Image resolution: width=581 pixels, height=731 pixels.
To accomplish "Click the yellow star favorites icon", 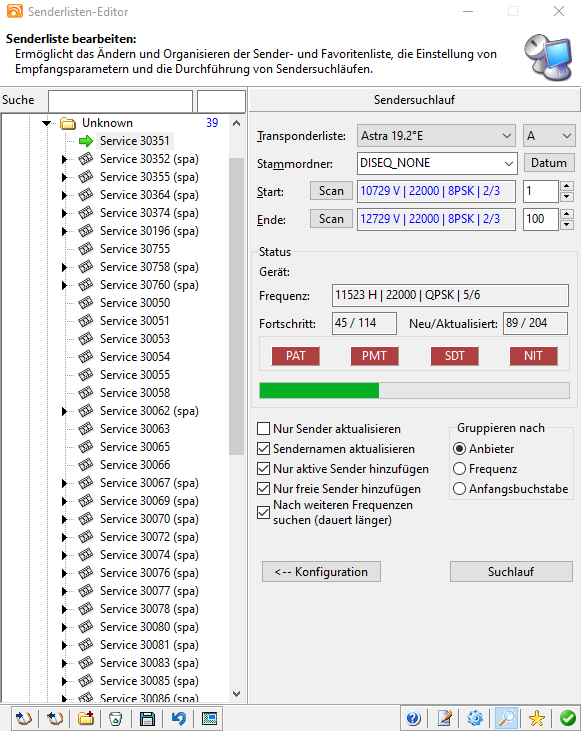I will click(537, 718).
